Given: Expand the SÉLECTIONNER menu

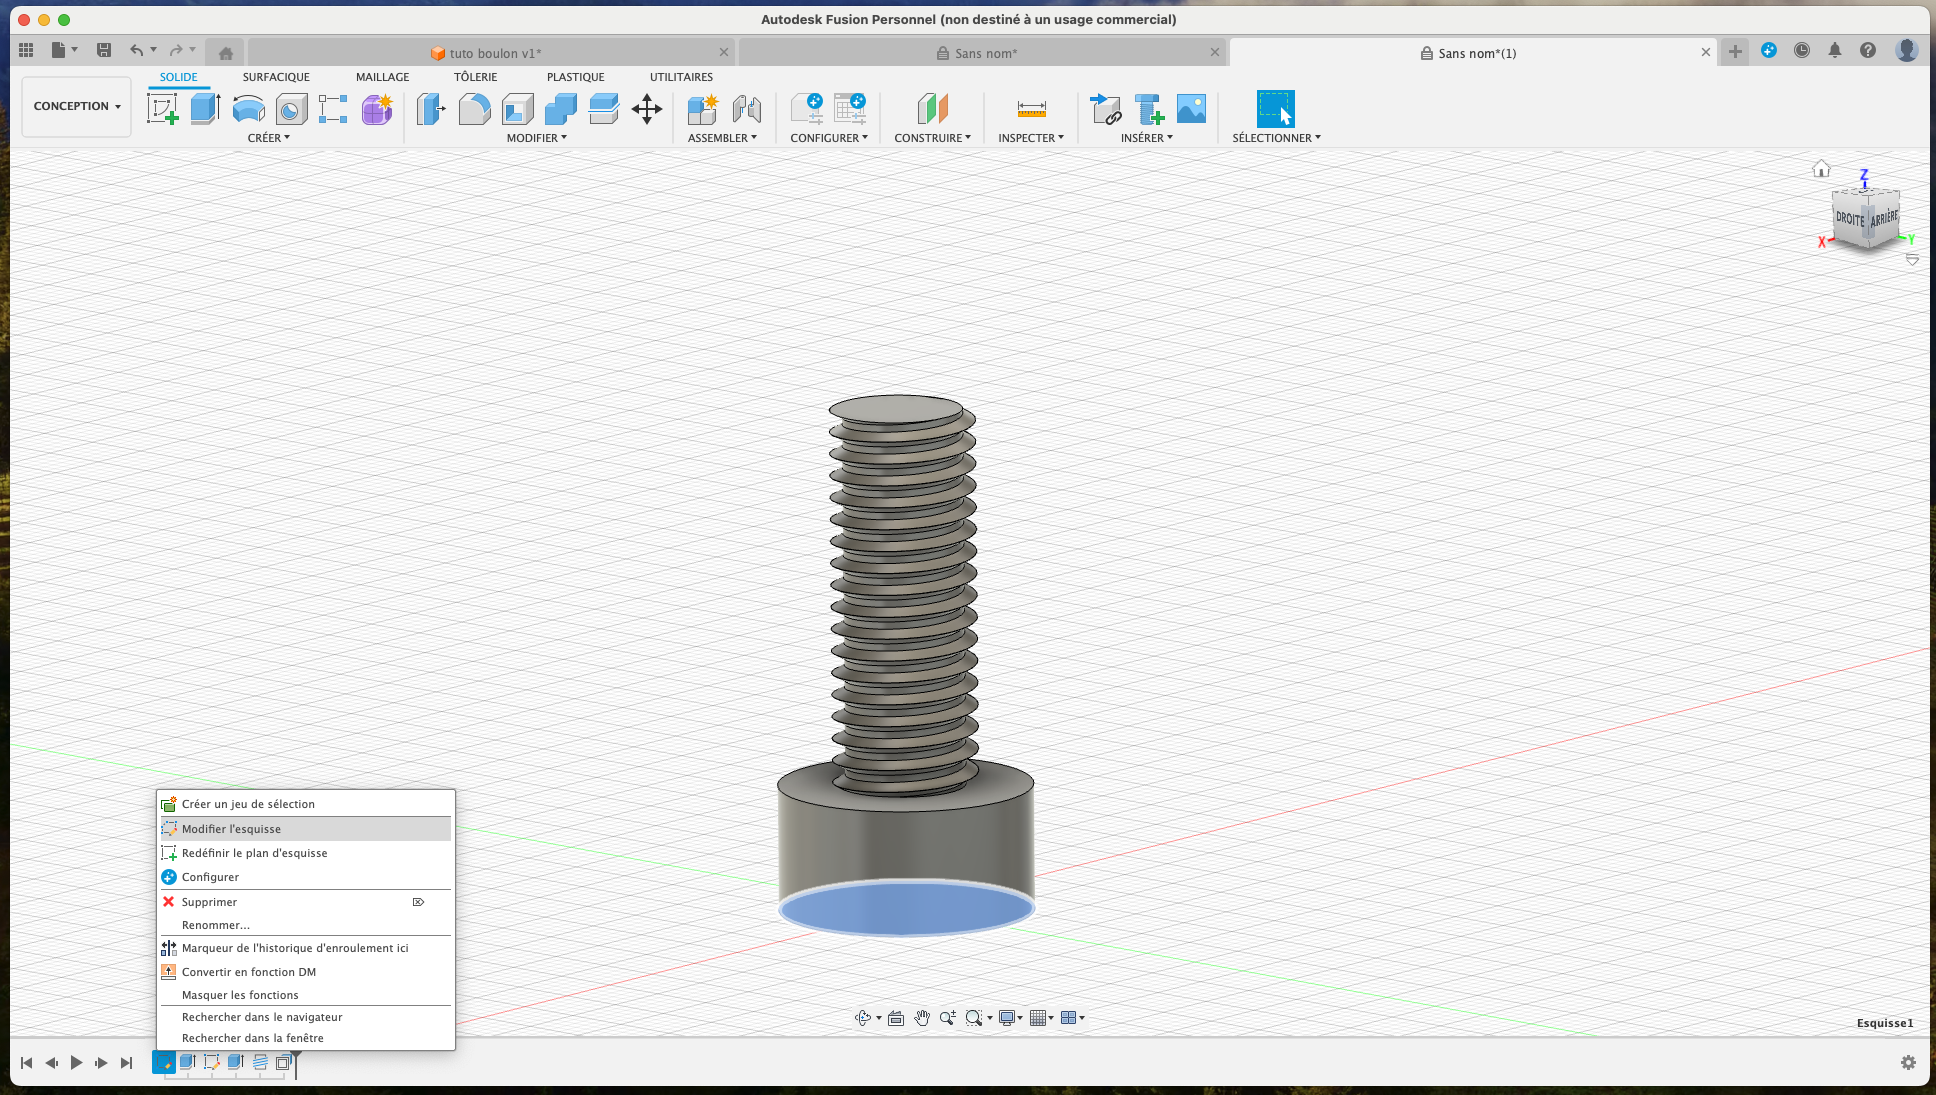Looking at the screenshot, I should pyautogui.click(x=1276, y=138).
